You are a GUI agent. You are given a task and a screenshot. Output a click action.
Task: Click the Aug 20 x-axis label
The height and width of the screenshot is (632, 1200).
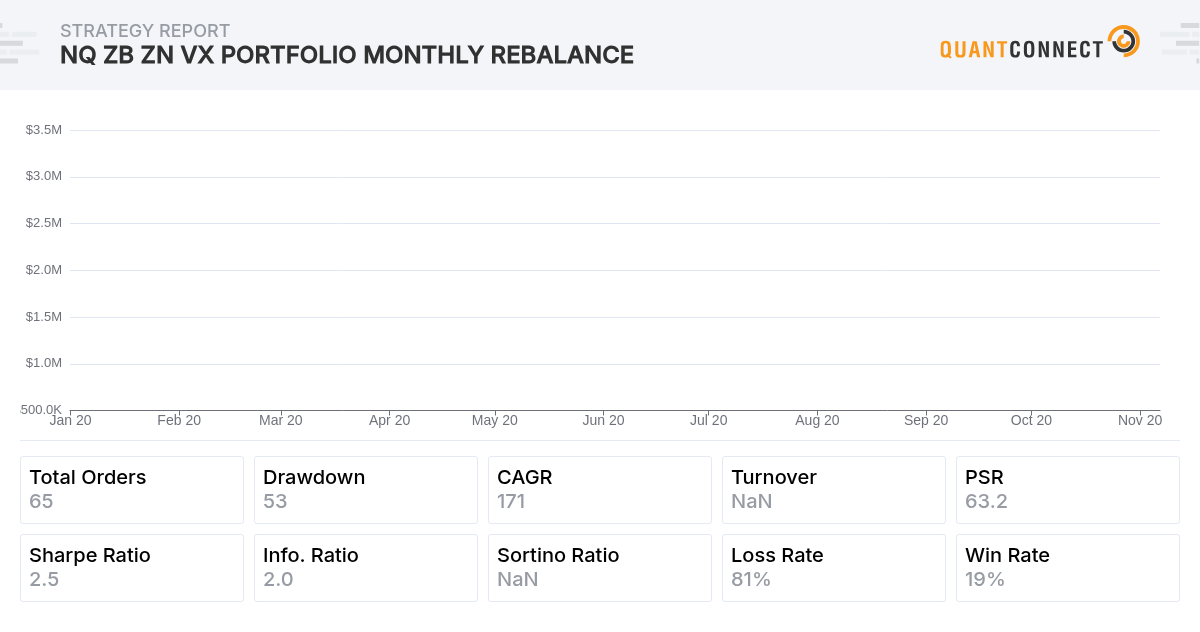[x=817, y=420]
